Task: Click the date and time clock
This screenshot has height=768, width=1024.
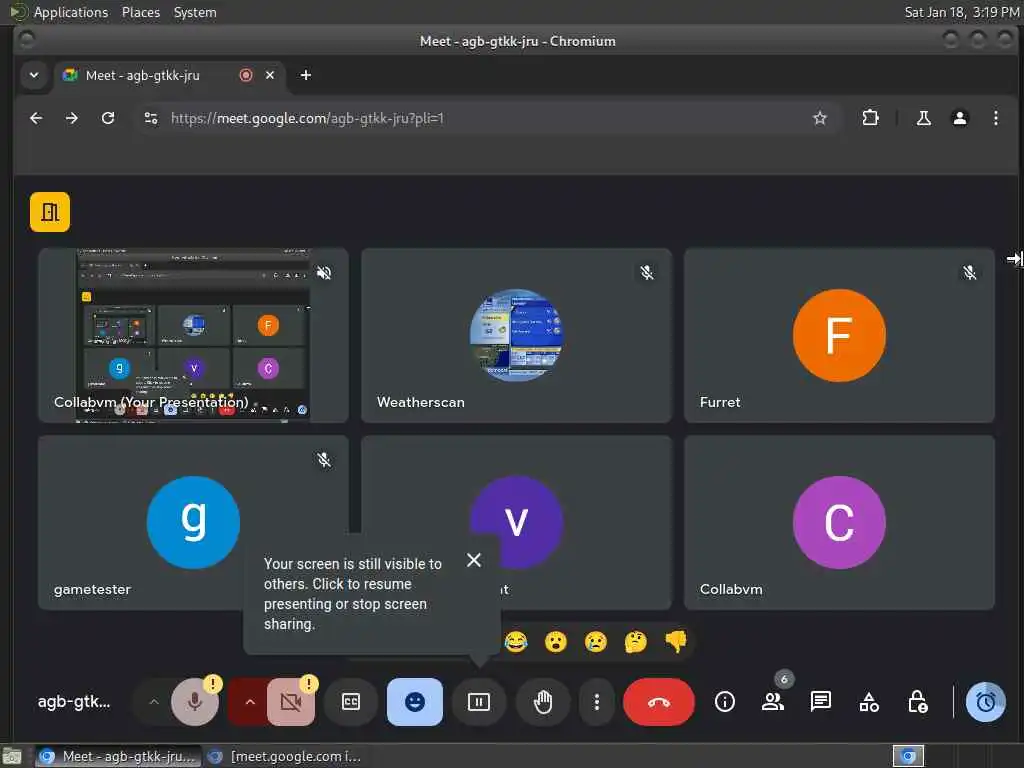Action: click(961, 12)
